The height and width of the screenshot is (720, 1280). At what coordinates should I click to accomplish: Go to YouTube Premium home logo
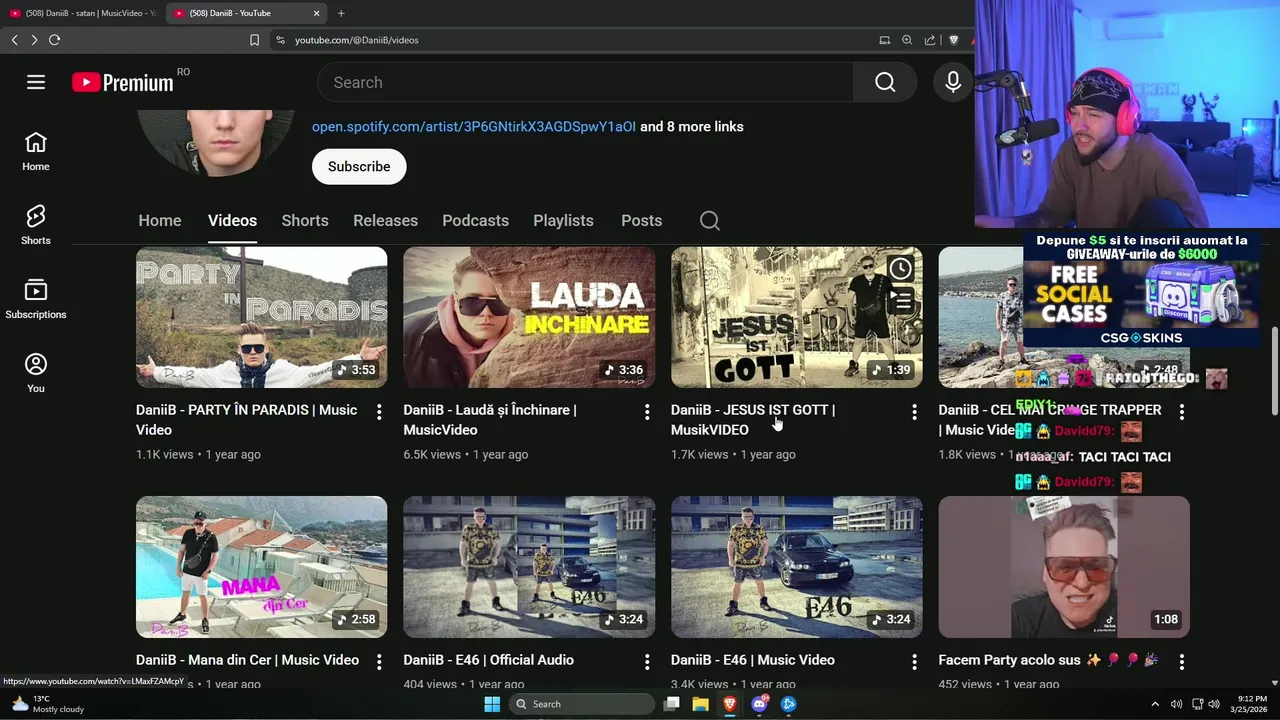click(x=123, y=82)
